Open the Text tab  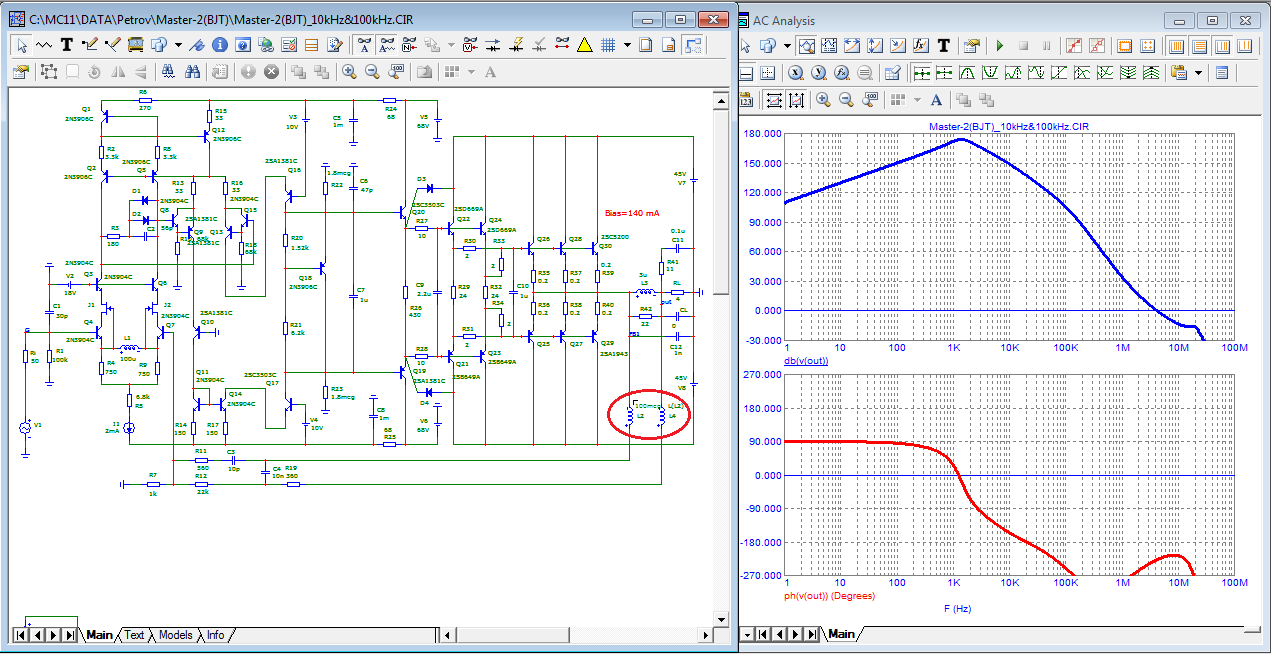pos(134,635)
